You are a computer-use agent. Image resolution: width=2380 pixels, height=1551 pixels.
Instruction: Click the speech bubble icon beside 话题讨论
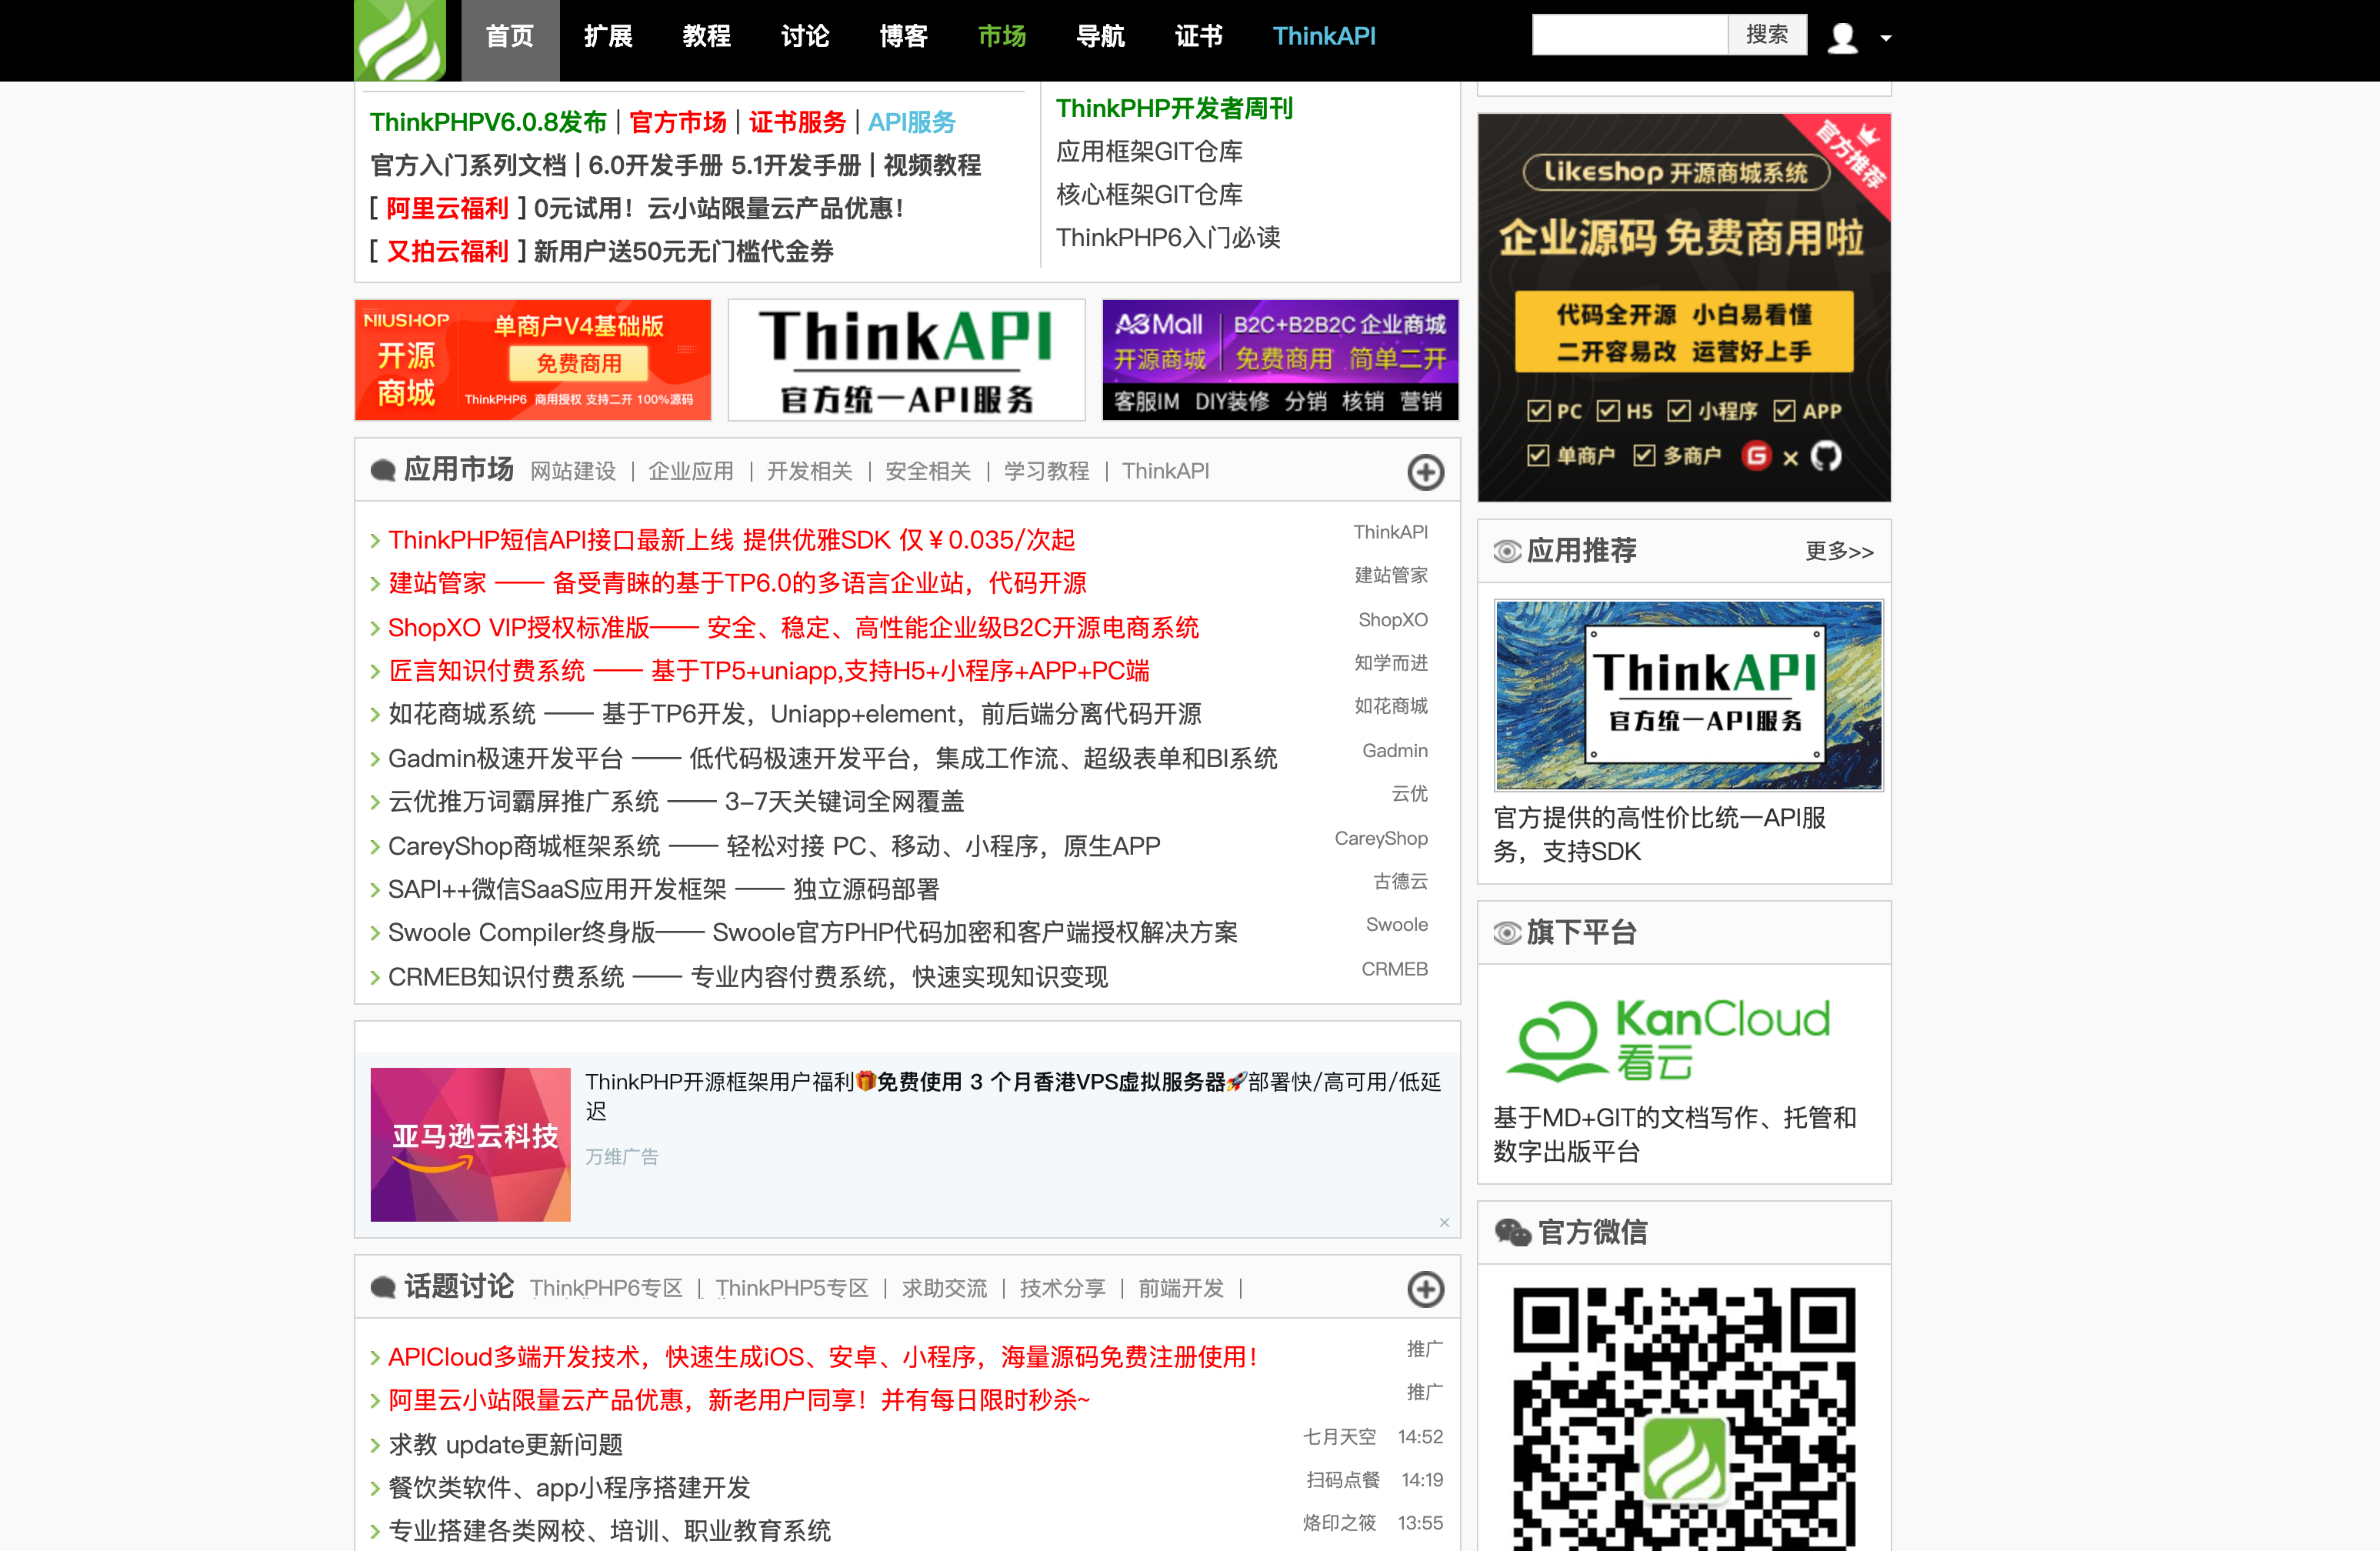(x=383, y=1288)
